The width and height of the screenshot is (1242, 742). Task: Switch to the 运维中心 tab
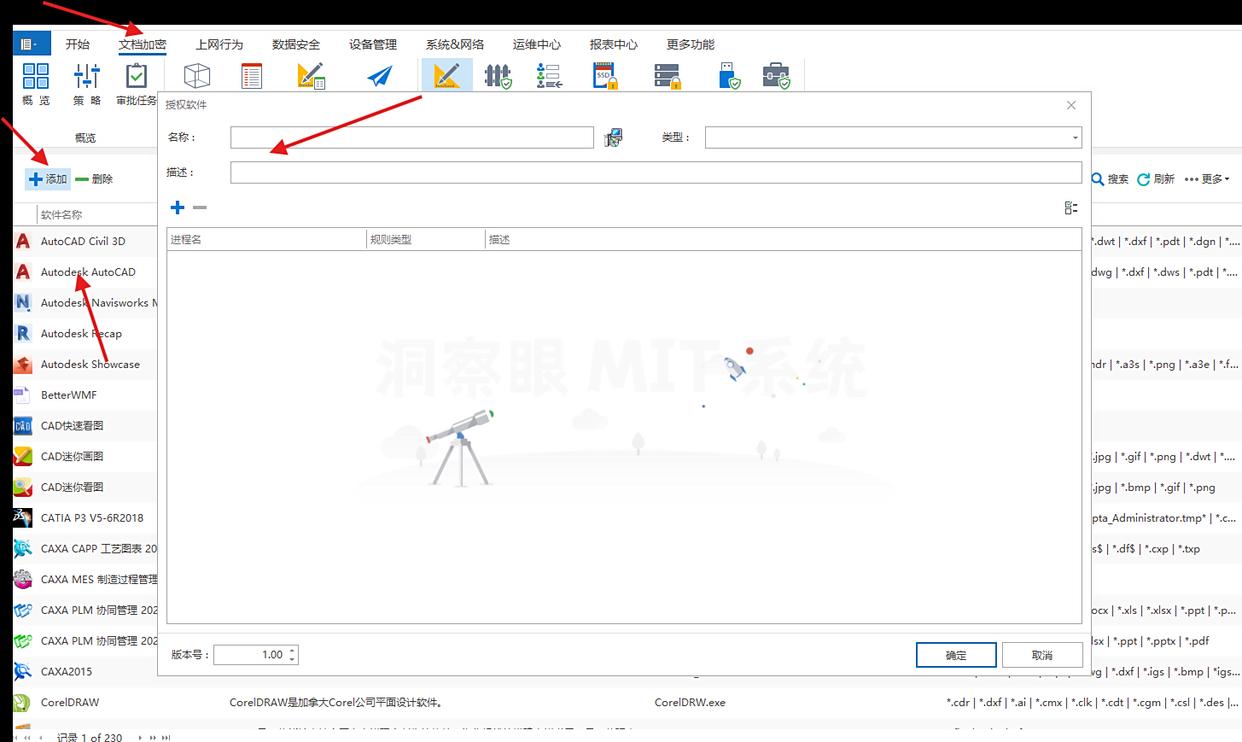(537, 44)
